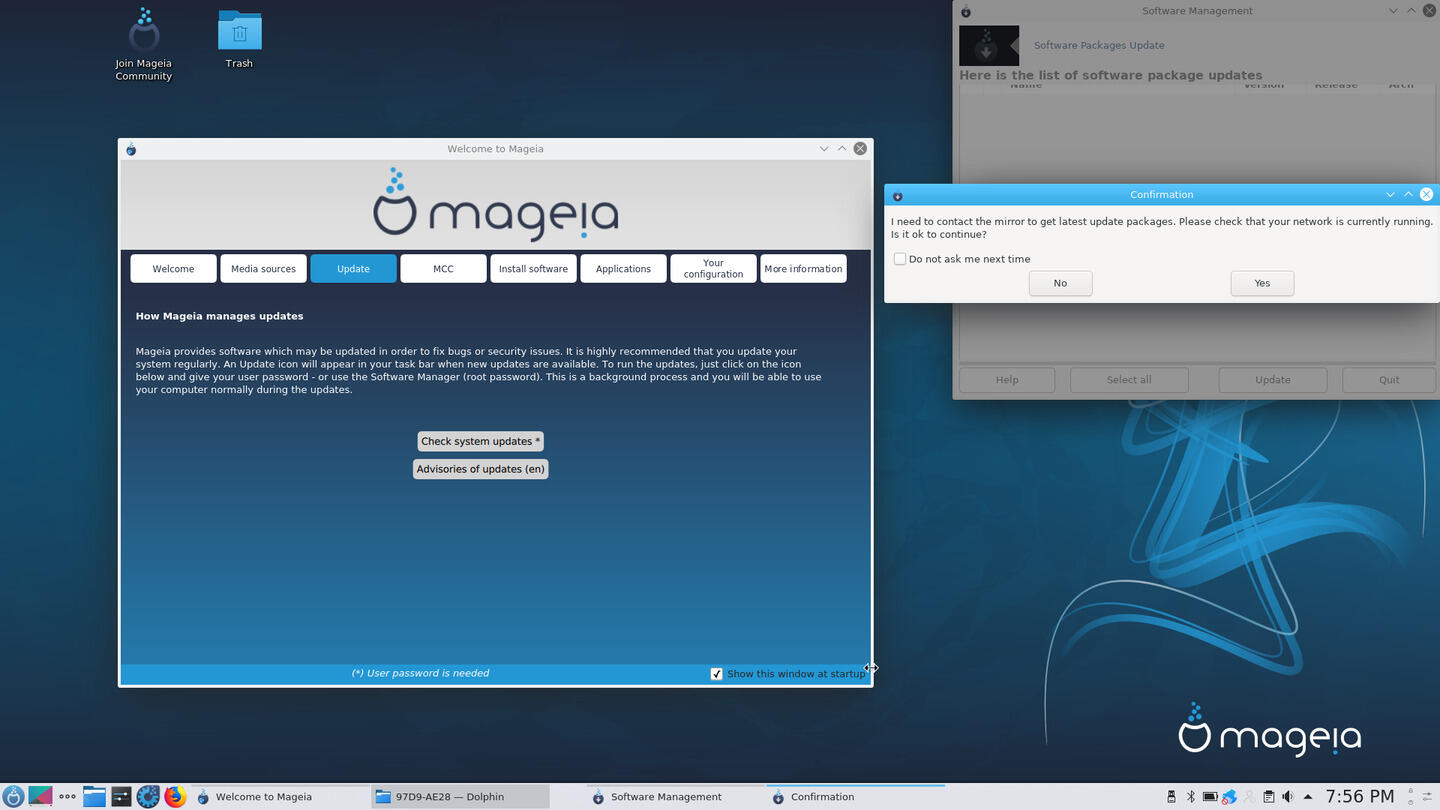The width and height of the screenshot is (1440, 810).
Task: Click '(*) User password is needed' note
Action: 420,673
